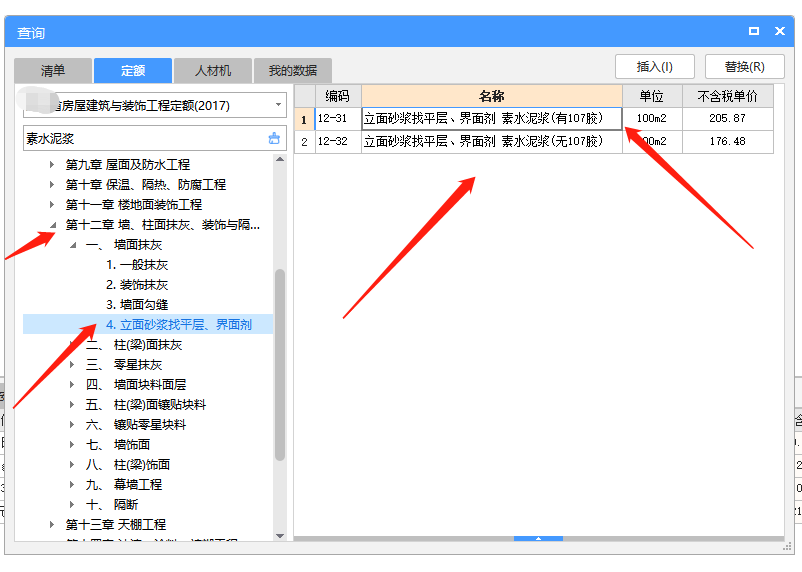Expand 八、柱(梁)饰面 node
Viewport: 802px width, 572px height.
[72, 465]
